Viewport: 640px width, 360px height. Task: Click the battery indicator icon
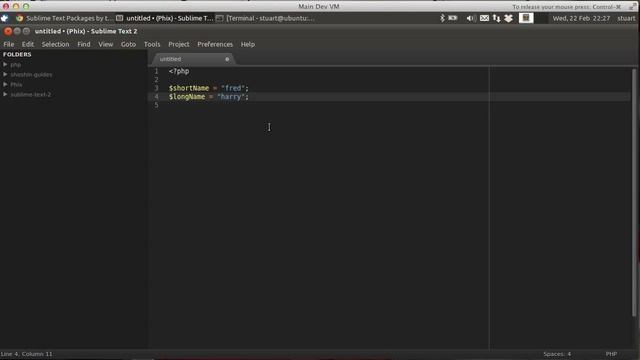coord(453,18)
